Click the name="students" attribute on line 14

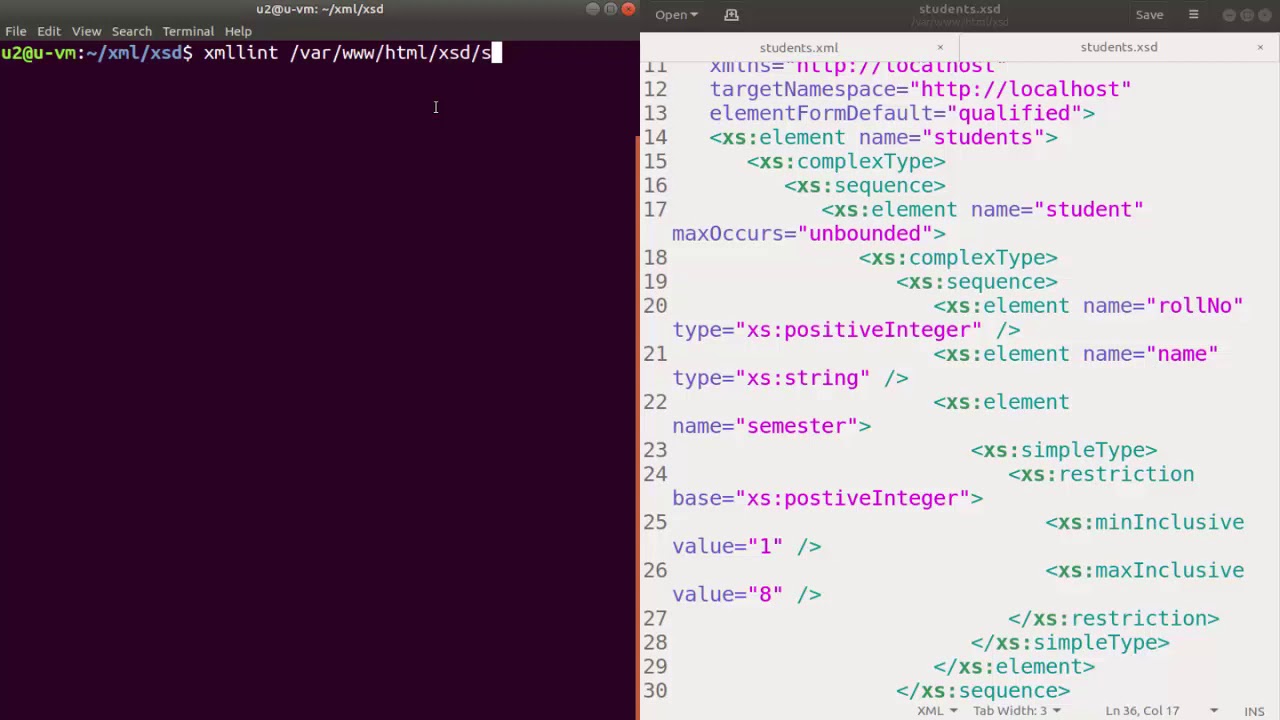[x=951, y=137]
